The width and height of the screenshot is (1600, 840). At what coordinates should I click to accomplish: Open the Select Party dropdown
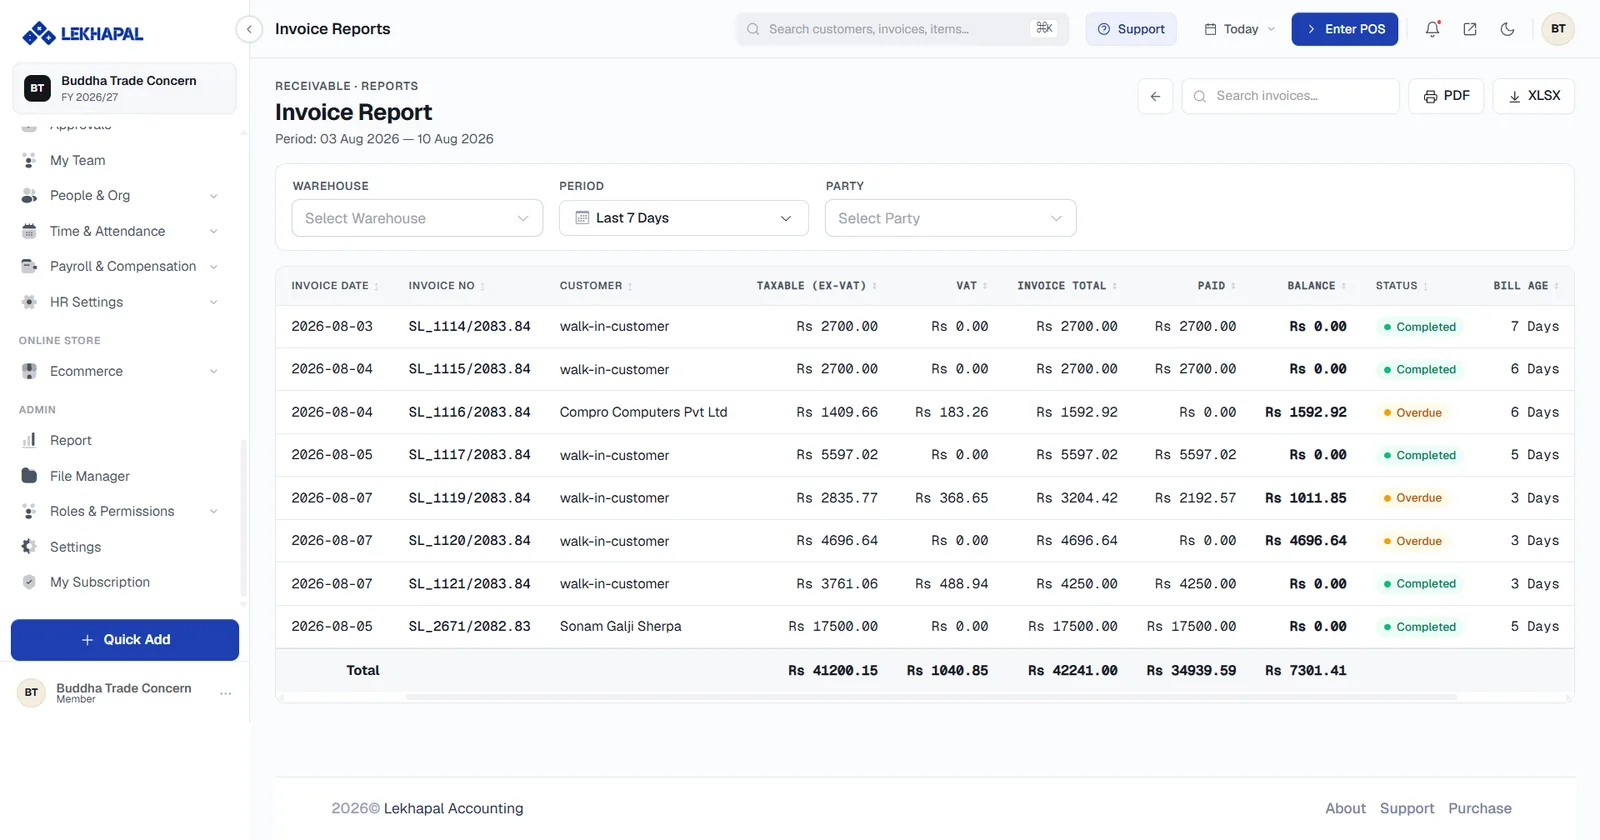coord(950,218)
